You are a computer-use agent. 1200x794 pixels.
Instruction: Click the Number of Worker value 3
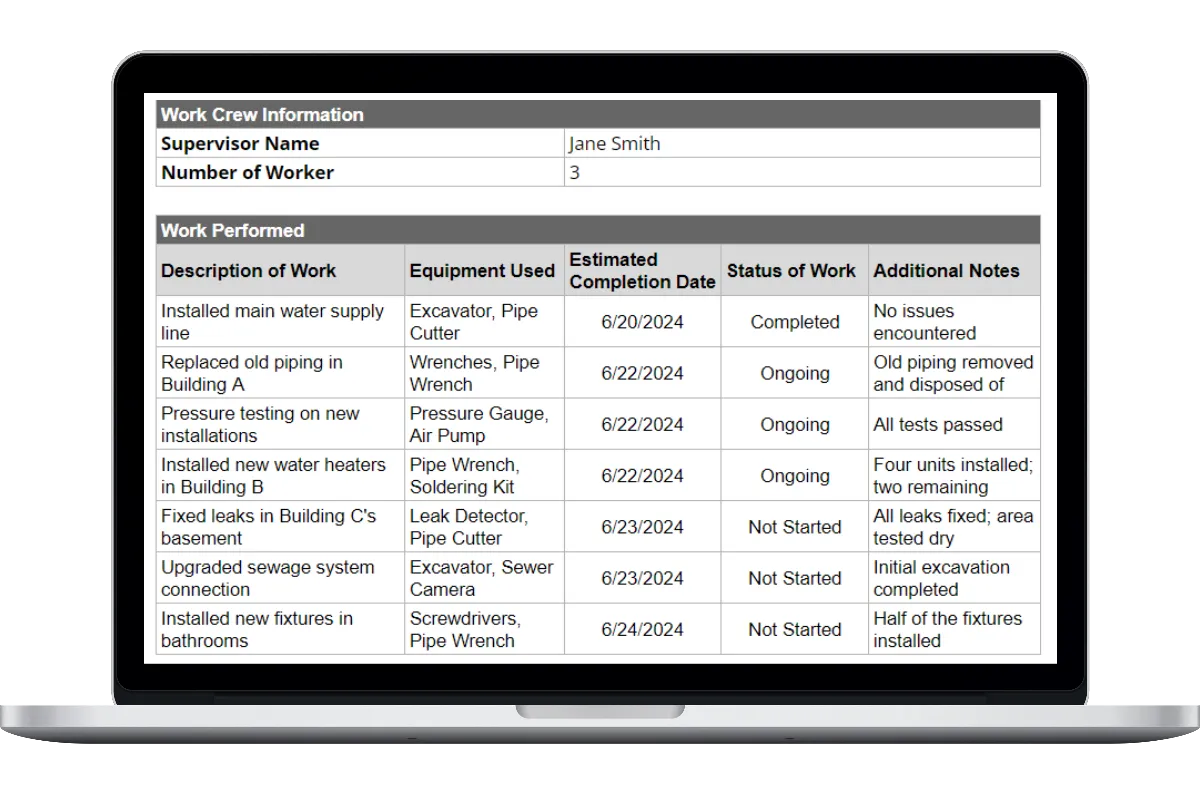pos(575,172)
